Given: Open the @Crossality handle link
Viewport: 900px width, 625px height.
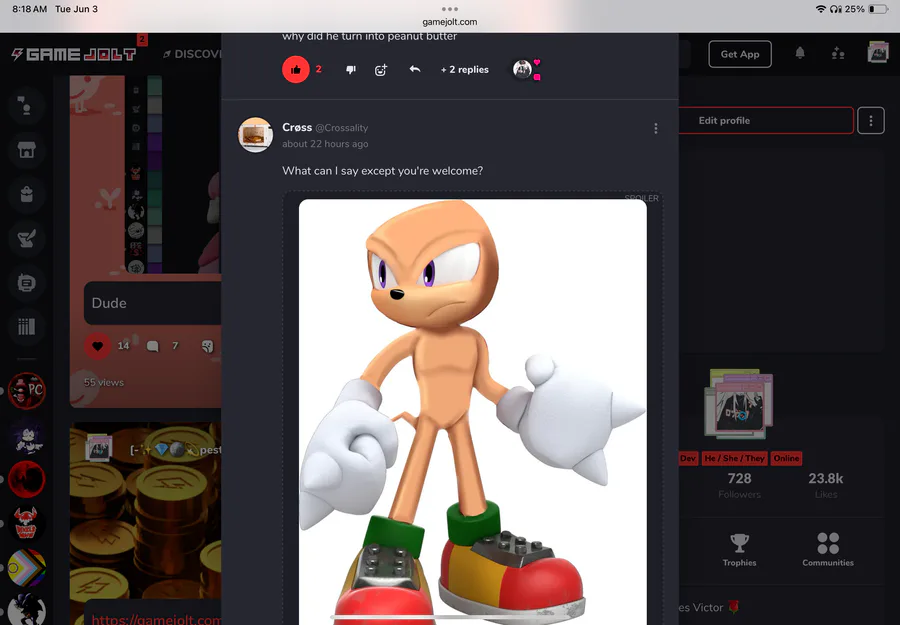Looking at the screenshot, I should [342, 128].
